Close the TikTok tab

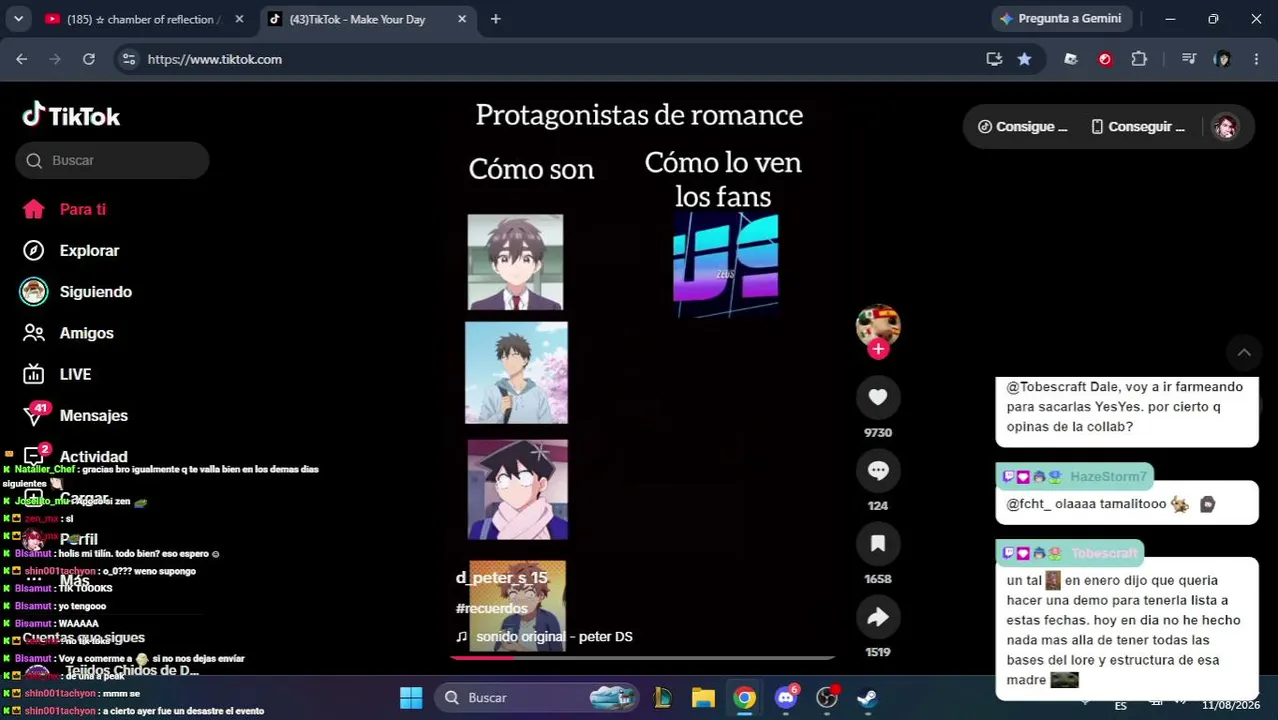[x=462, y=19]
